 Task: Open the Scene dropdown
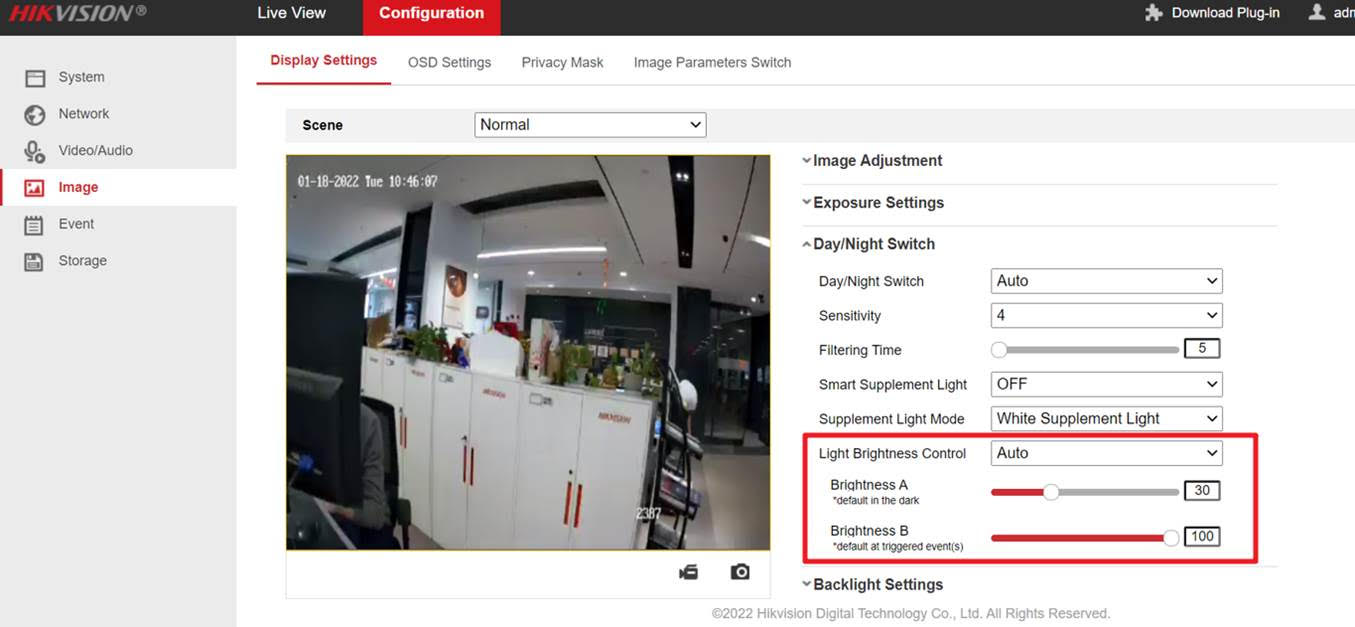[x=590, y=125]
